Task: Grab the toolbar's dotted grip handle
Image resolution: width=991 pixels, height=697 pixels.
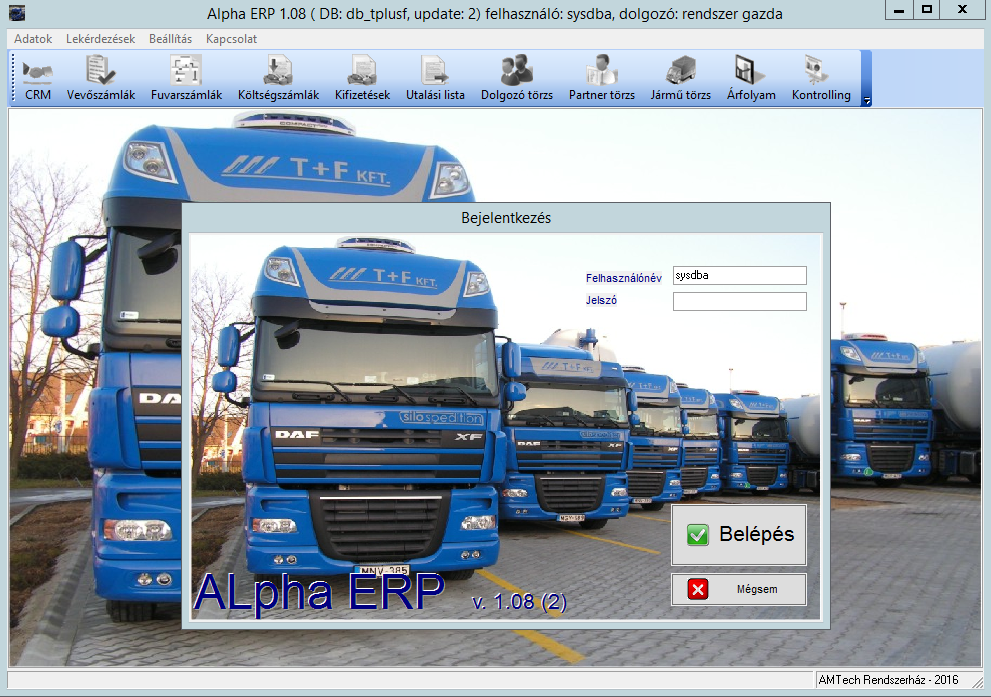Action: (x=13, y=78)
